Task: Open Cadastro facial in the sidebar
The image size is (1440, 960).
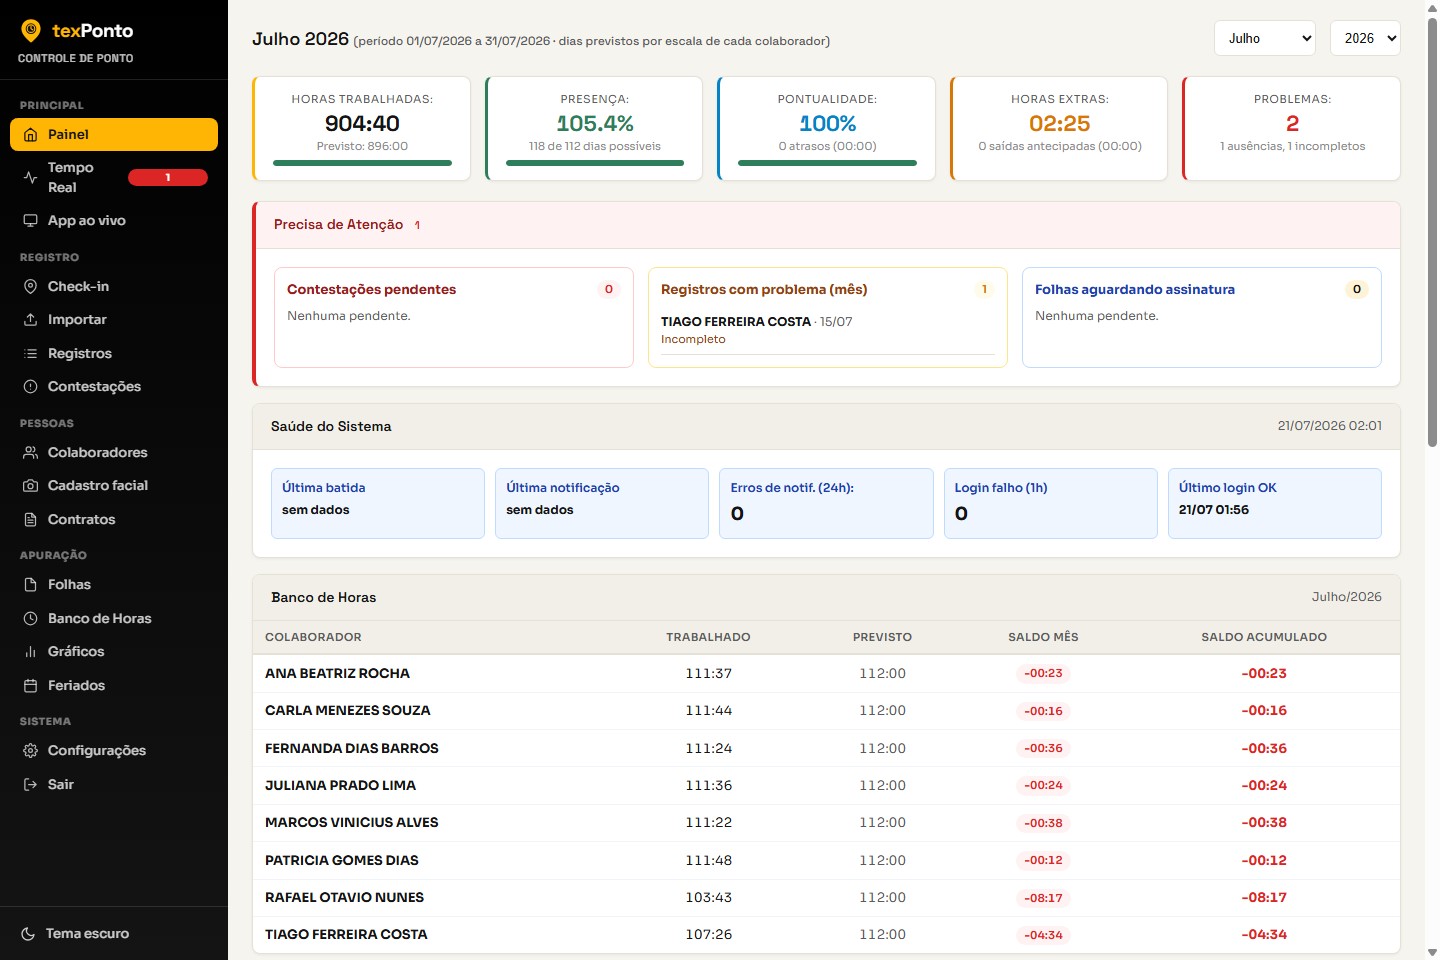Action: [x=114, y=486]
